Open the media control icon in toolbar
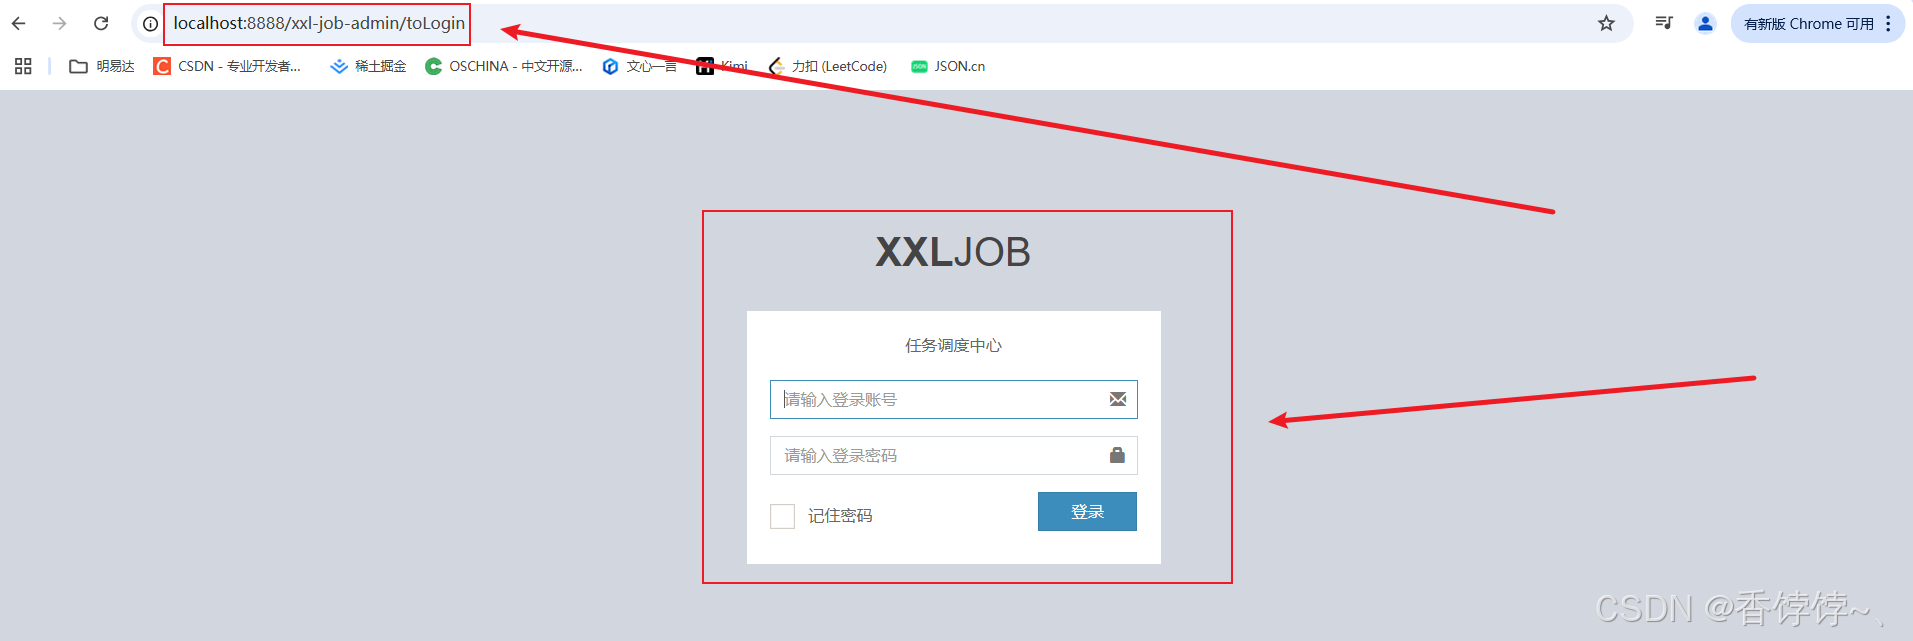This screenshot has height=641, width=1913. tap(1664, 23)
